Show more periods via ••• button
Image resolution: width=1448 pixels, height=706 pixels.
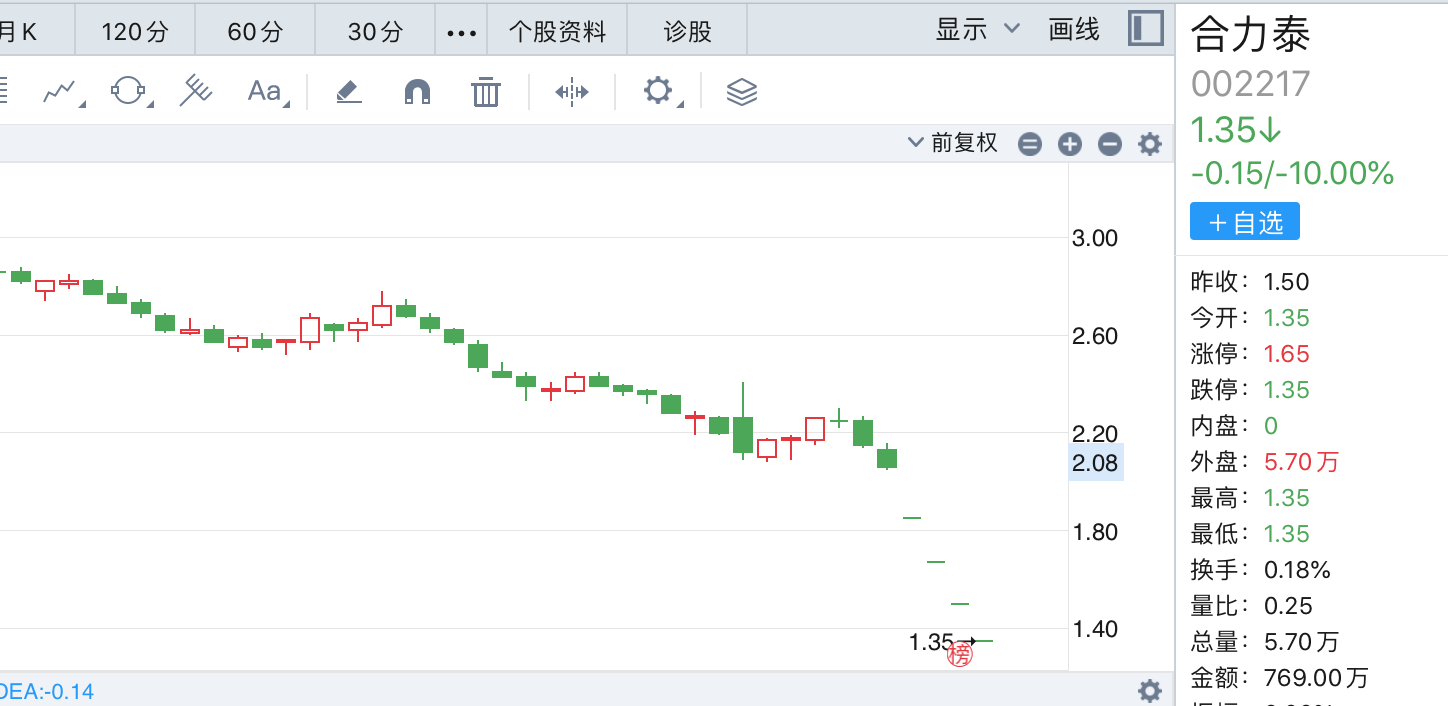[x=461, y=32]
